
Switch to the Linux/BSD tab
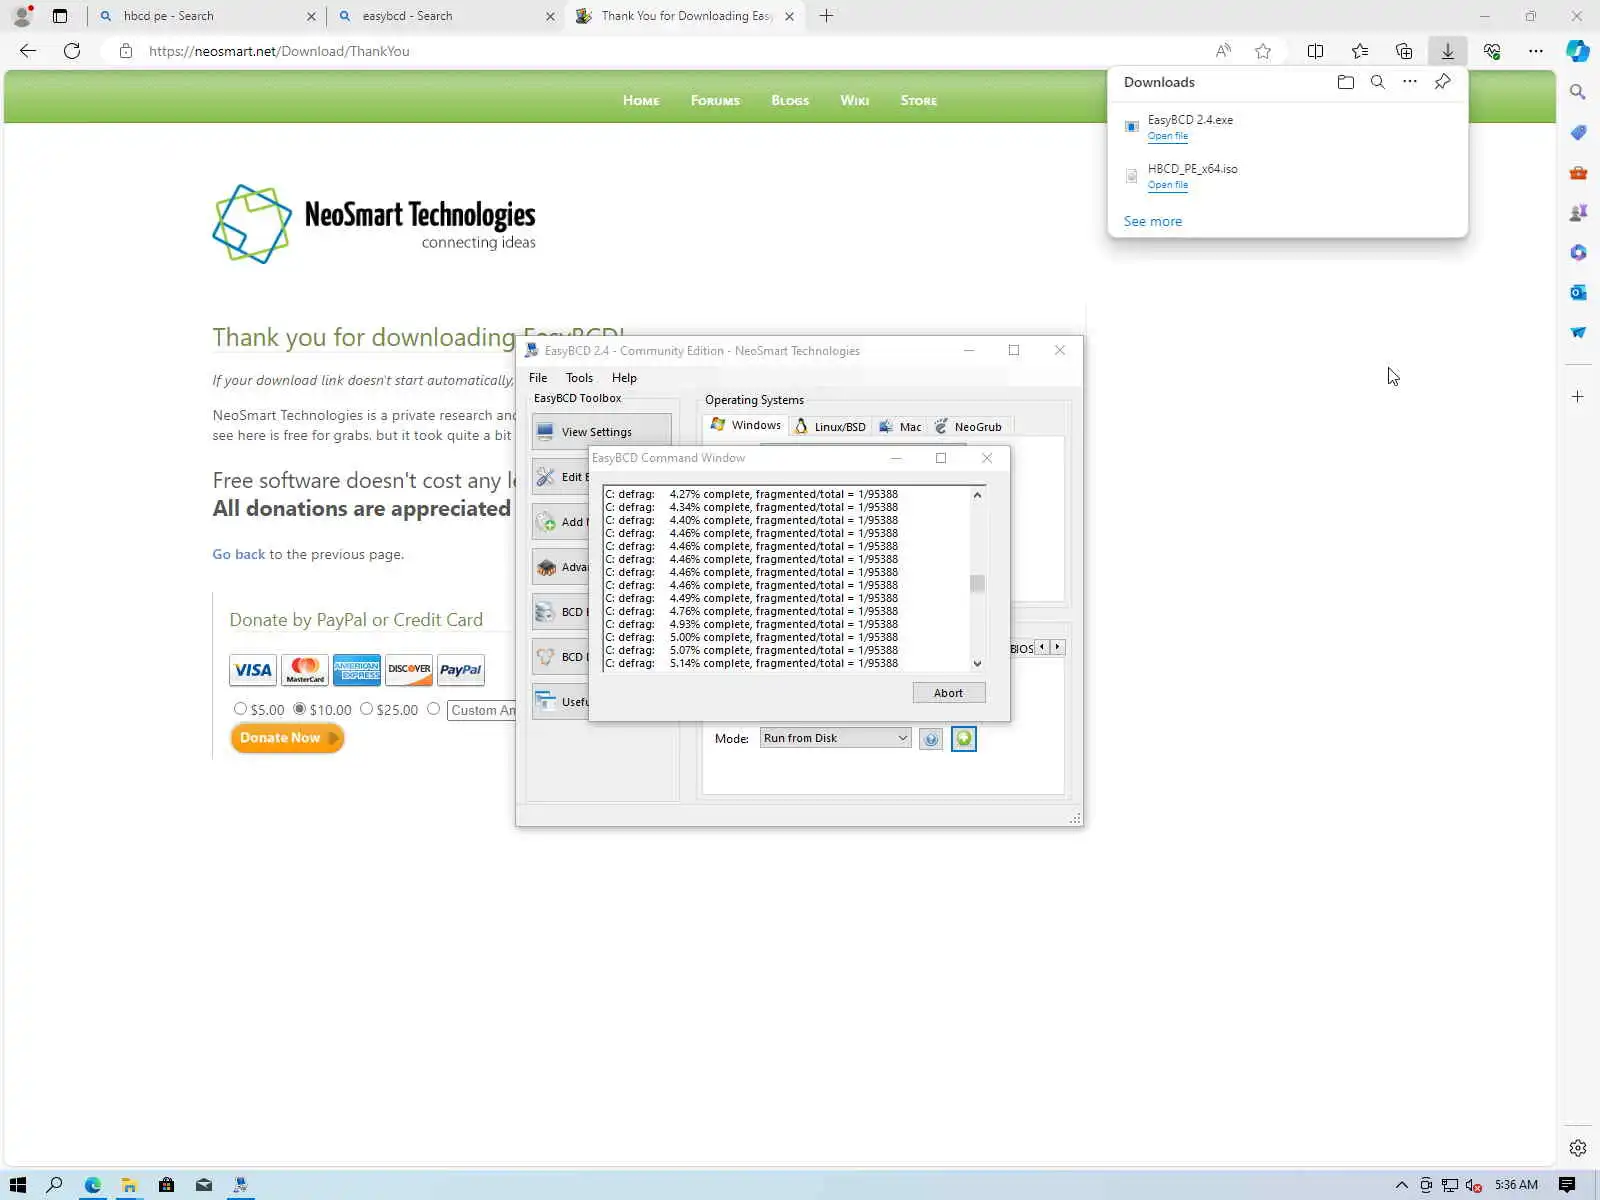coord(830,427)
